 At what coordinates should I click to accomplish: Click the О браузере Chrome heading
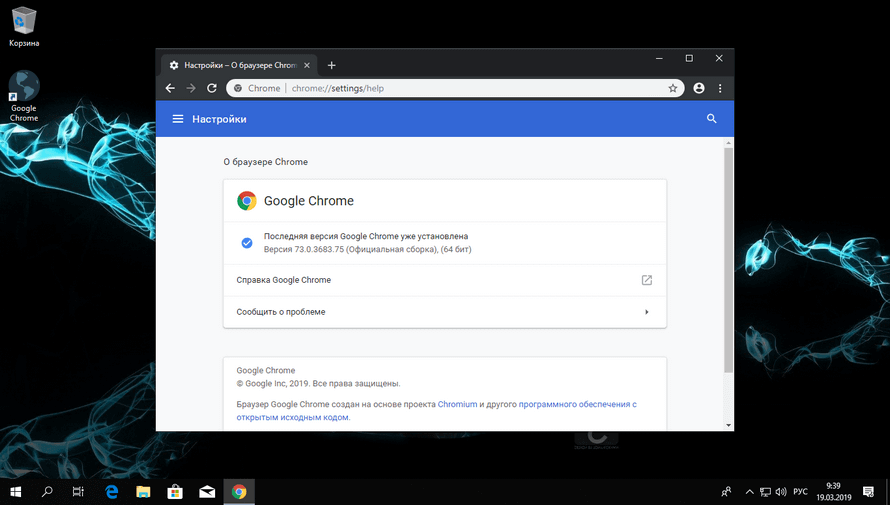pos(266,162)
